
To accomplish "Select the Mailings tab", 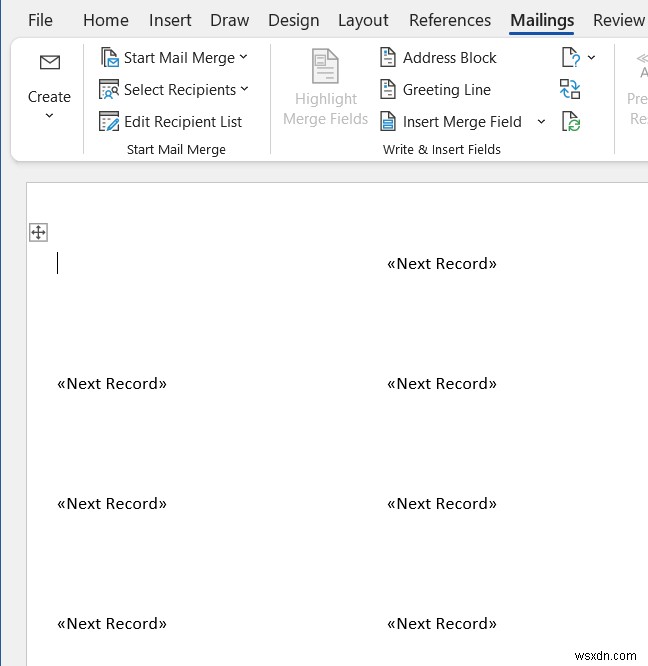I will tap(542, 20).
